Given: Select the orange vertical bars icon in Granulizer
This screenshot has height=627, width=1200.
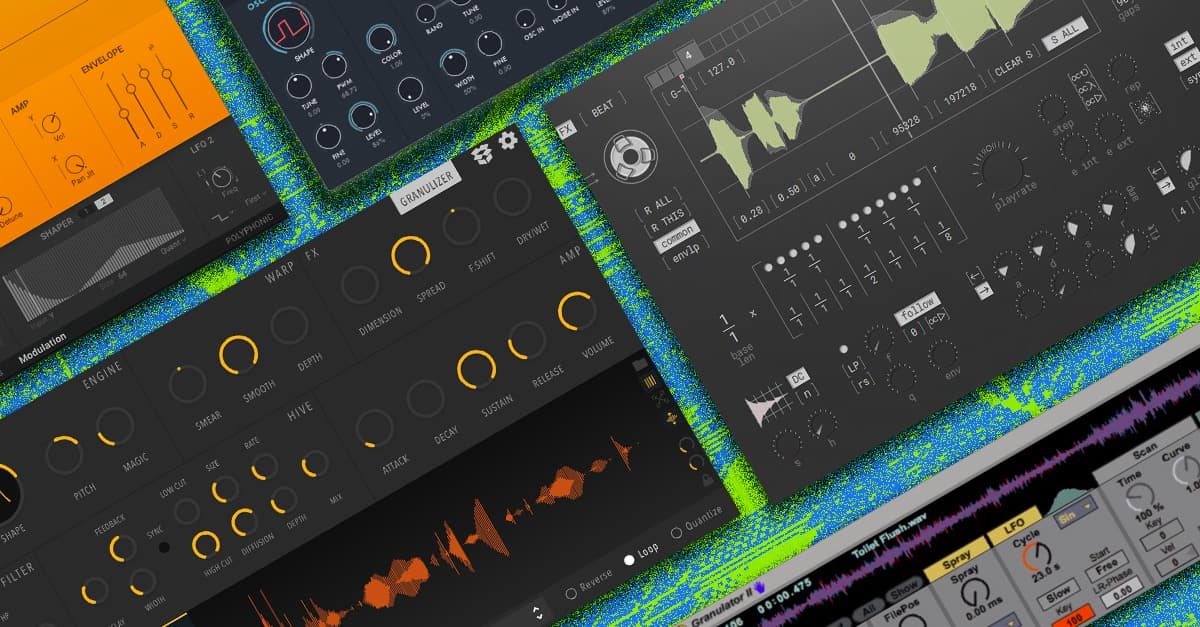Looking at the screenshot, I should (x=649, y=382).
